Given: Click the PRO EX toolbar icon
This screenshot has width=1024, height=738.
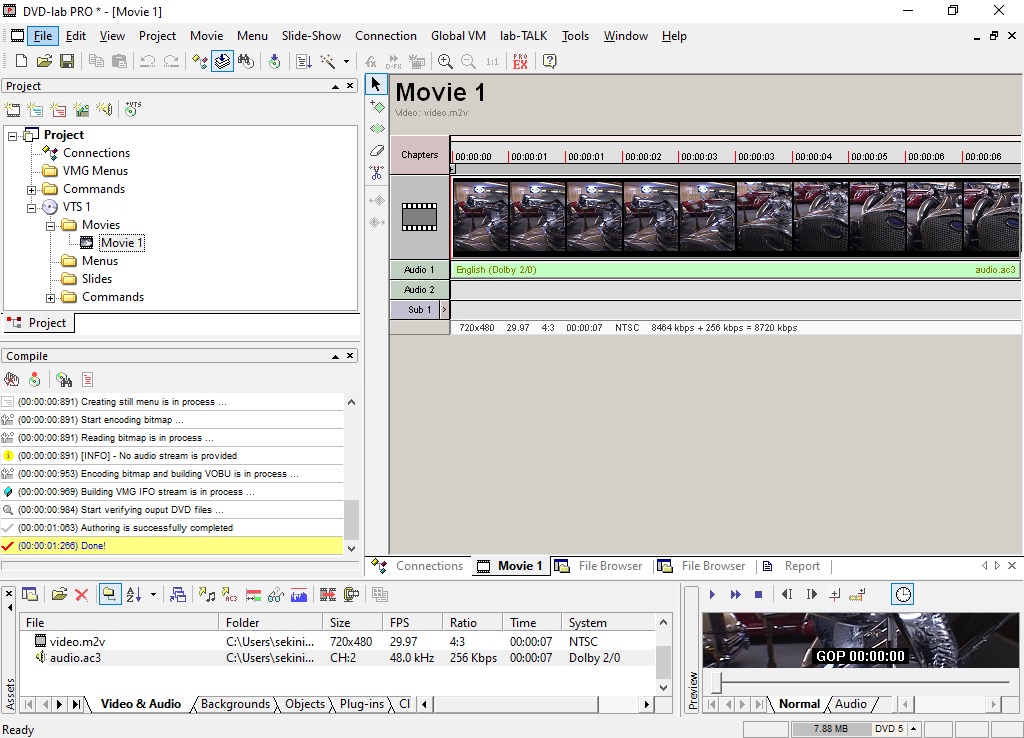Looking at the screenshot, I should click(x=520, y=62).
